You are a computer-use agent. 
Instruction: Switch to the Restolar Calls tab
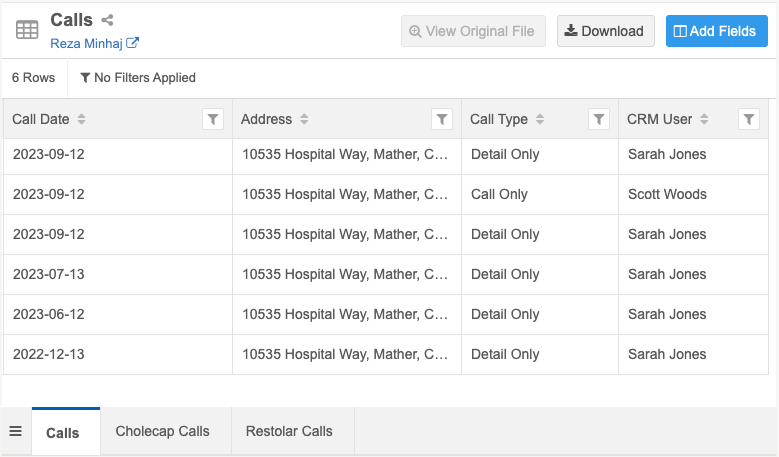coord(289,431)
